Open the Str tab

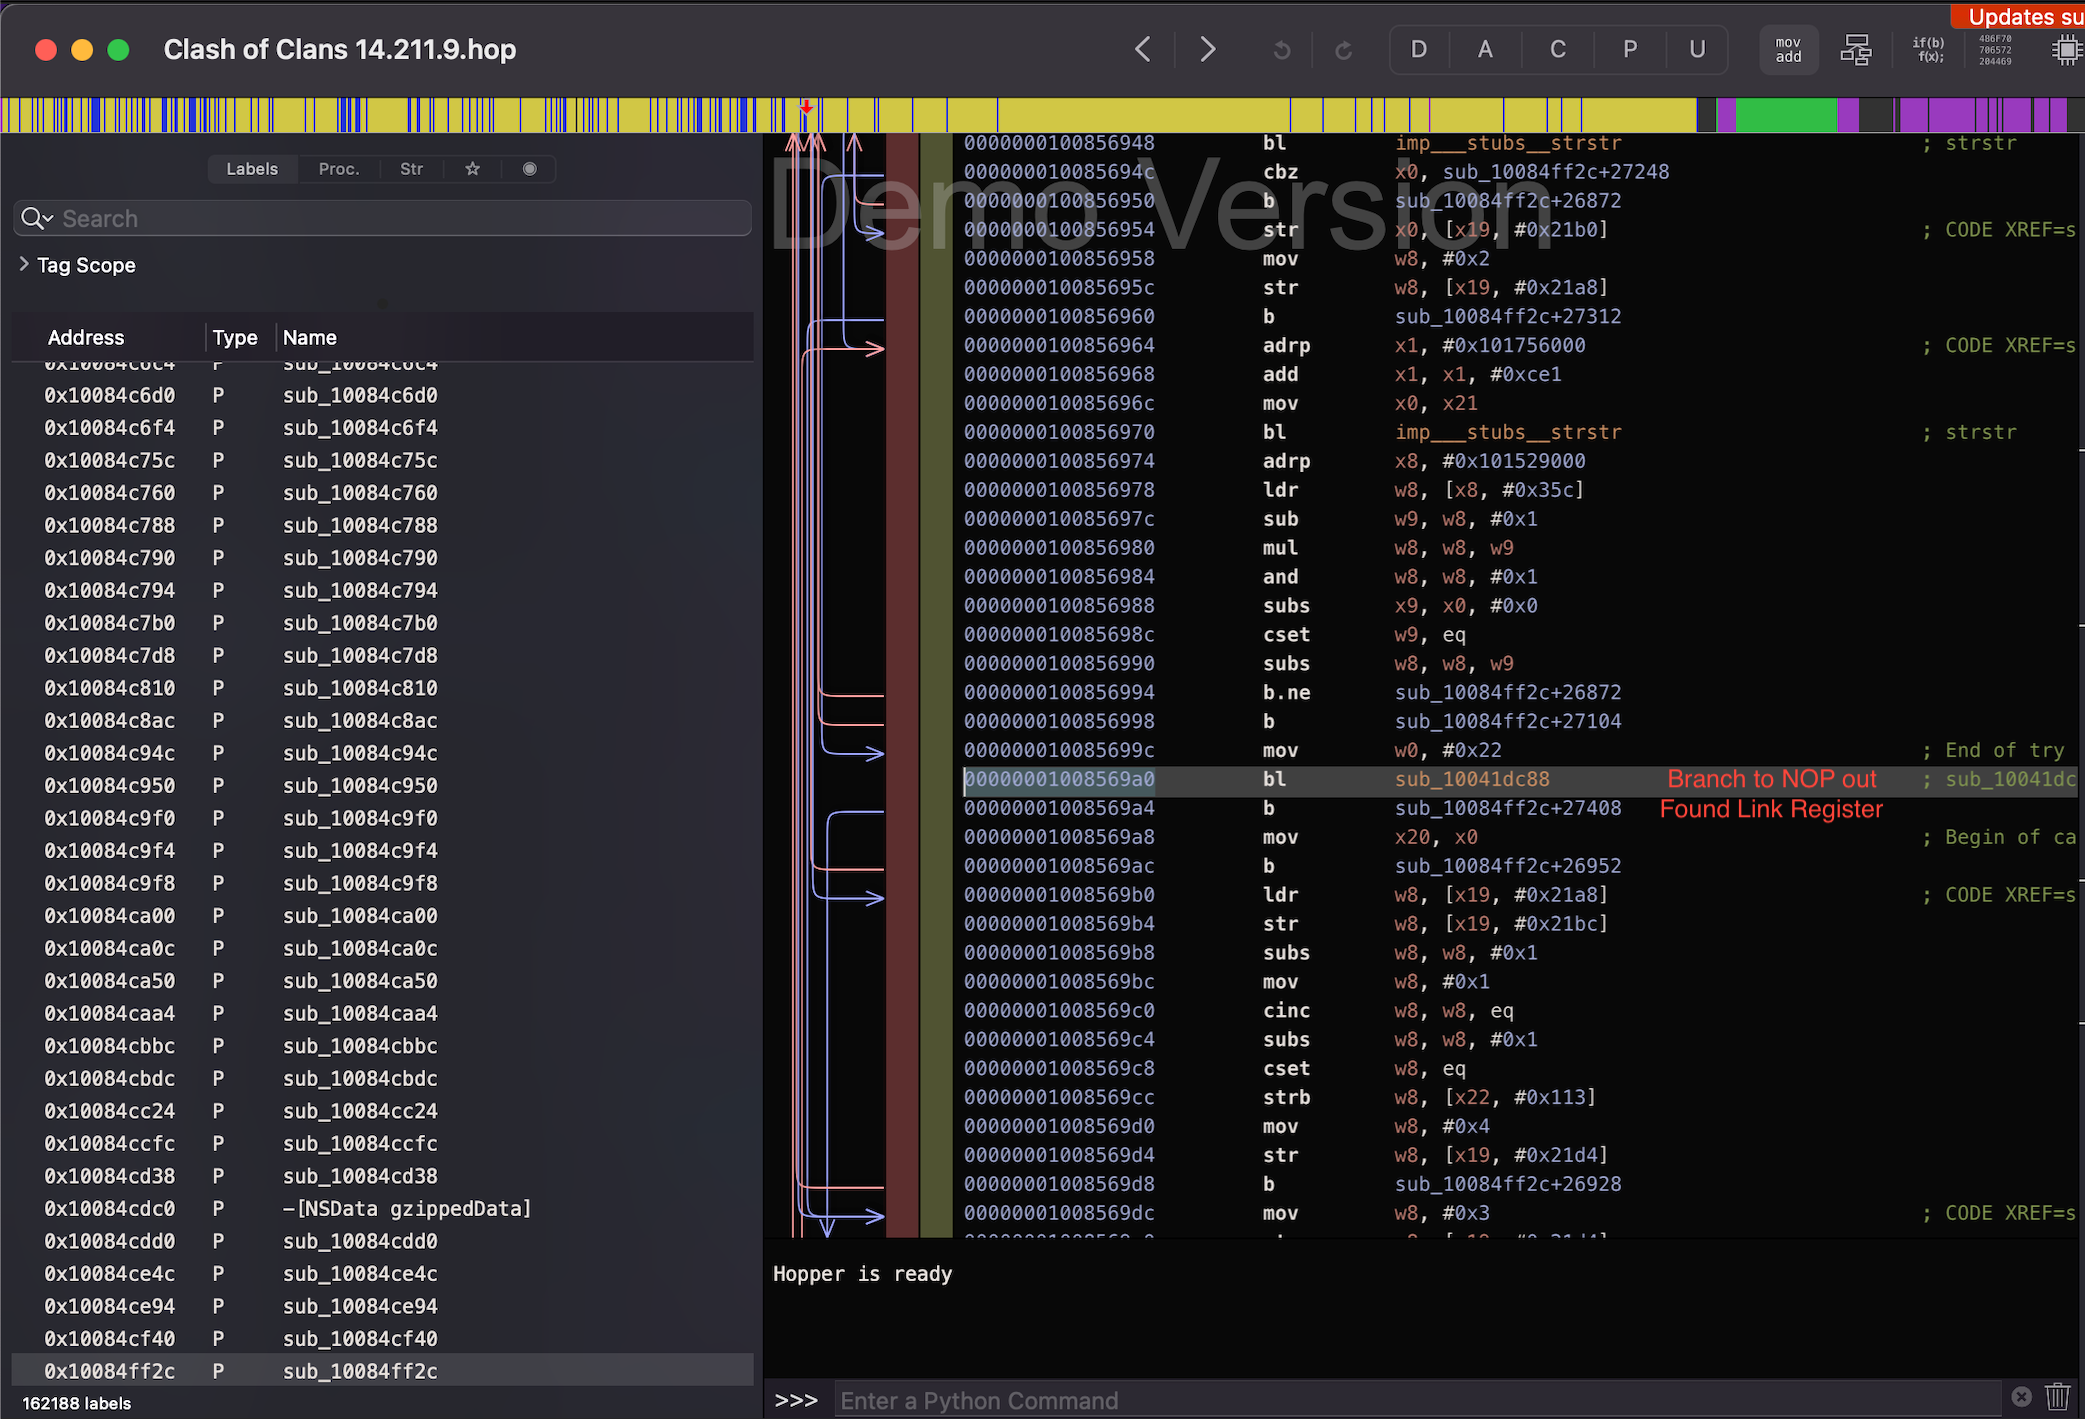point(411,169)
